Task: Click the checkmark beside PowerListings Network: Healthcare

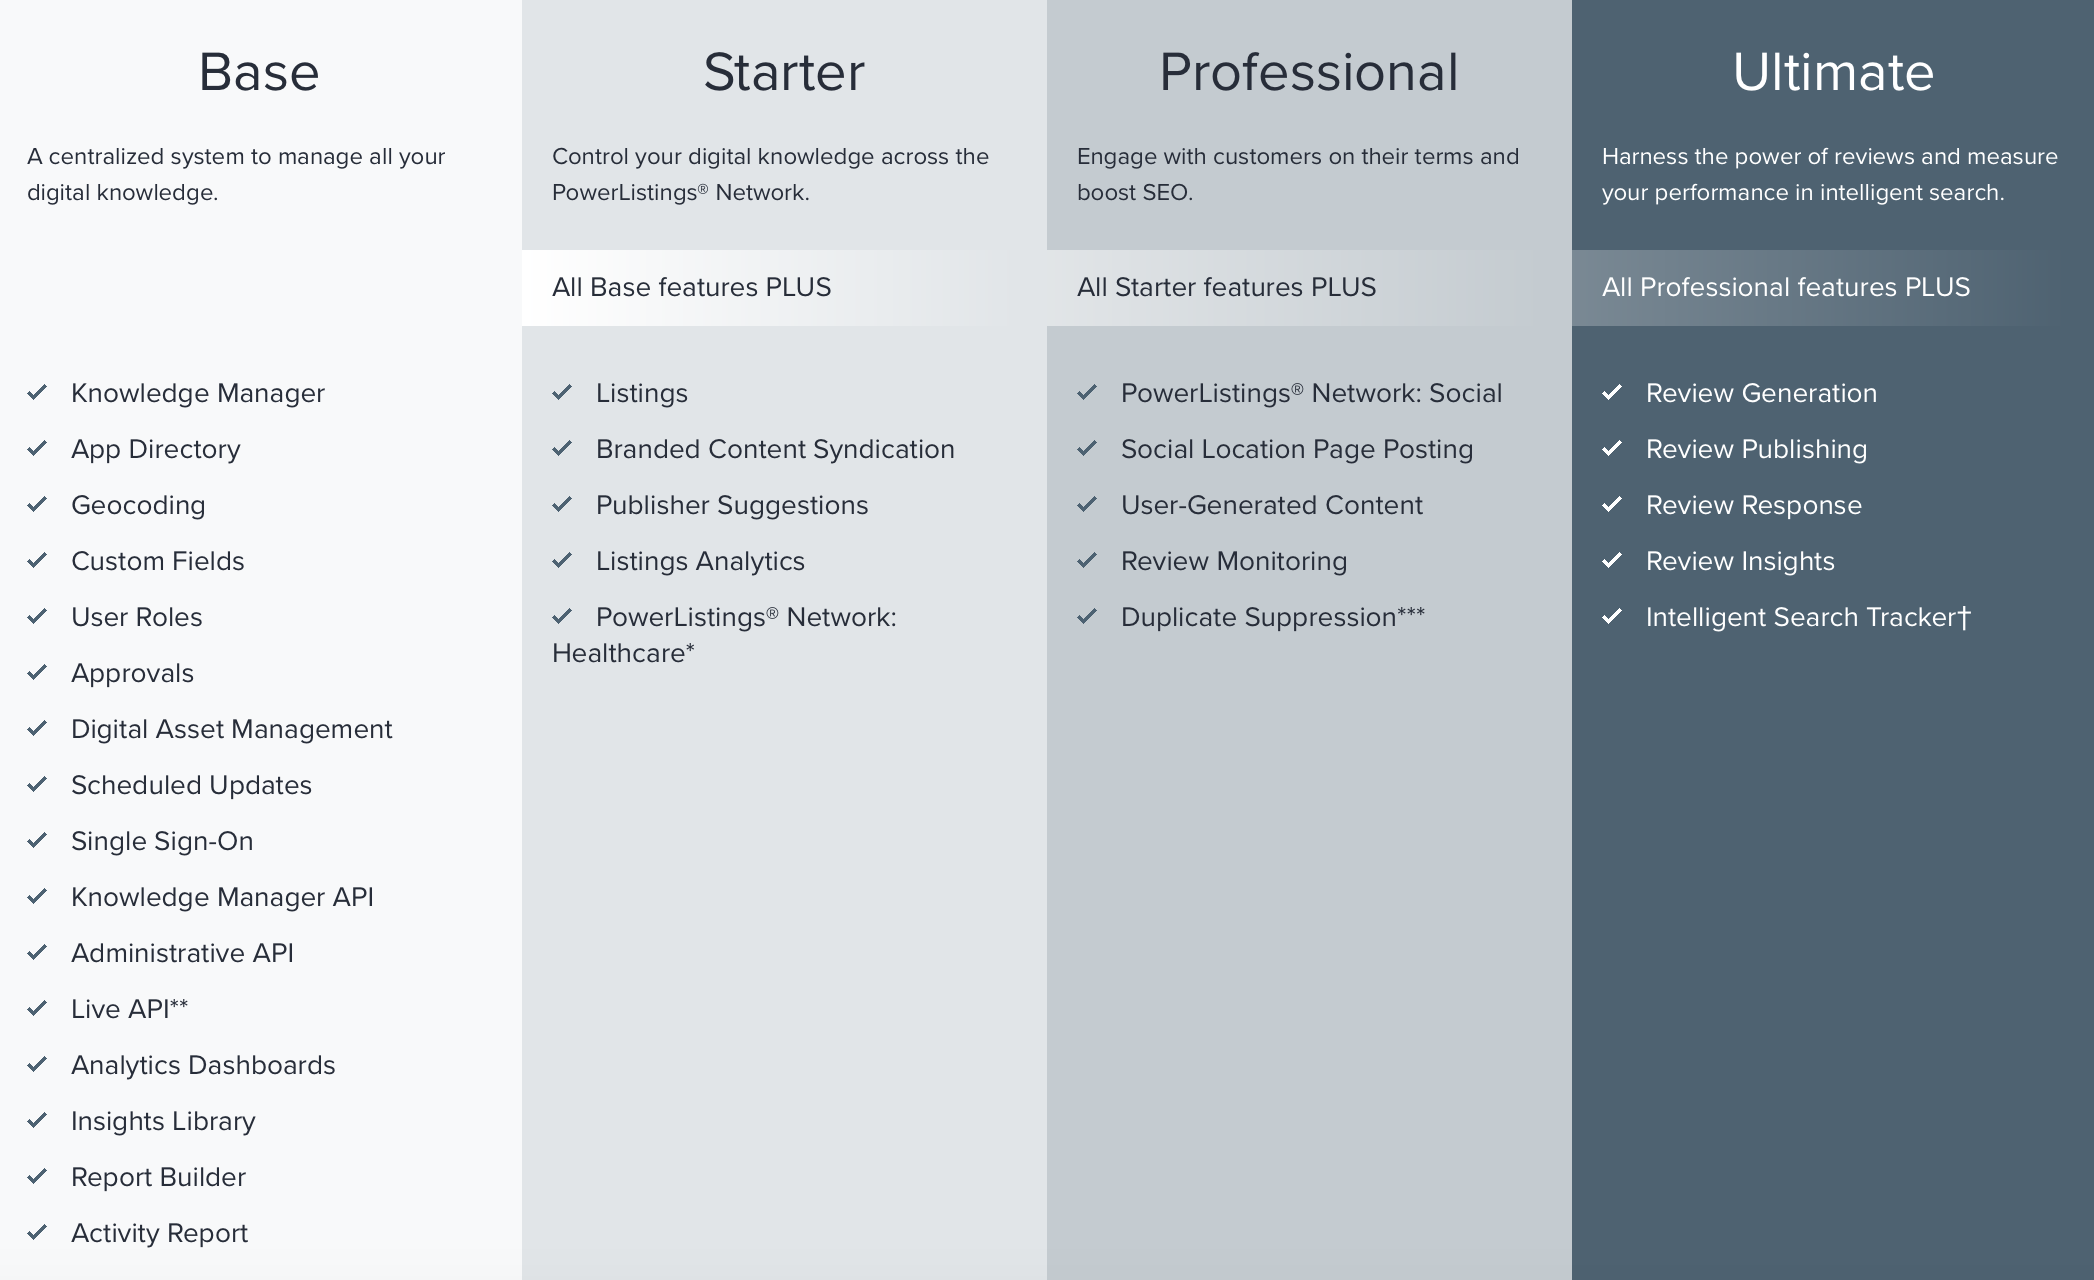Action: (x=562, y=616)
